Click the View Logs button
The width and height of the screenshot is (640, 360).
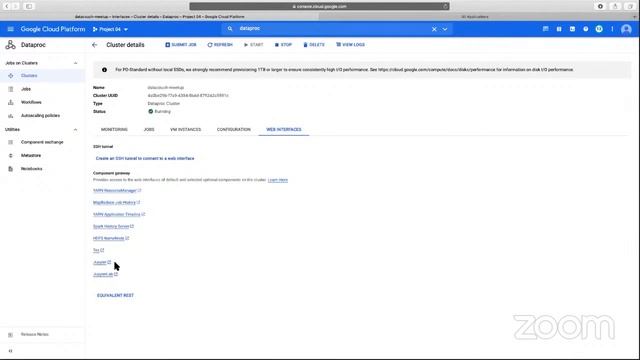[x=350, y=45]
